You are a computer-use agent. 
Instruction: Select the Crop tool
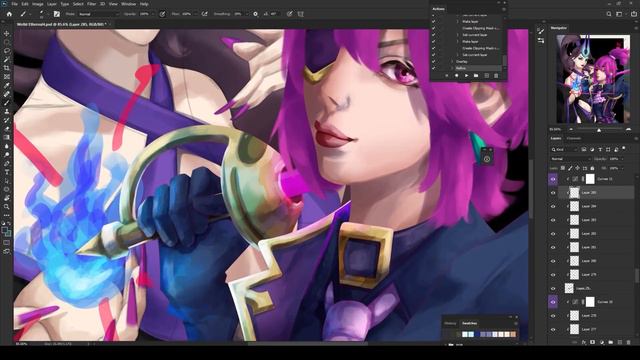[7, 68]
